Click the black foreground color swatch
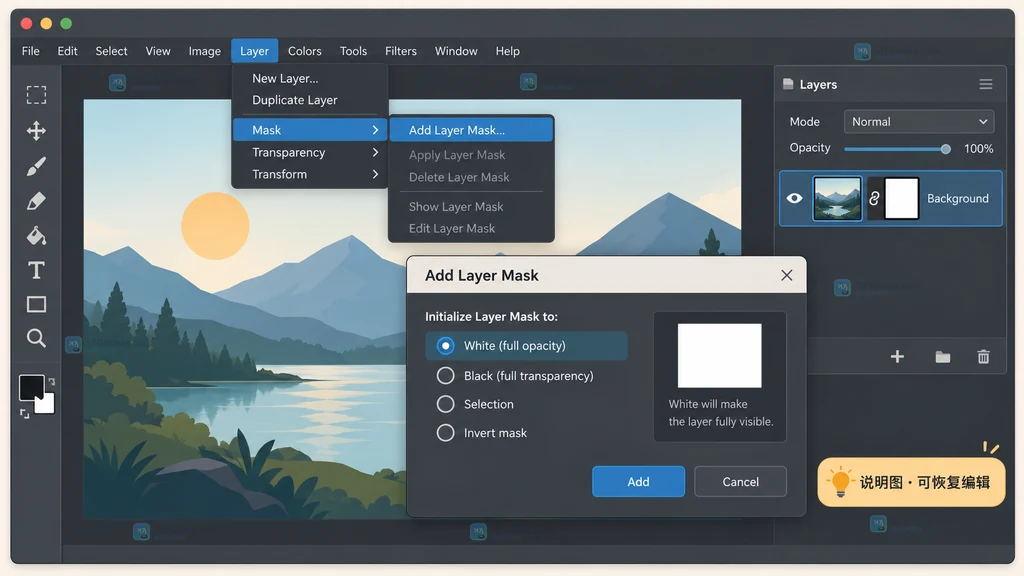 30,386
